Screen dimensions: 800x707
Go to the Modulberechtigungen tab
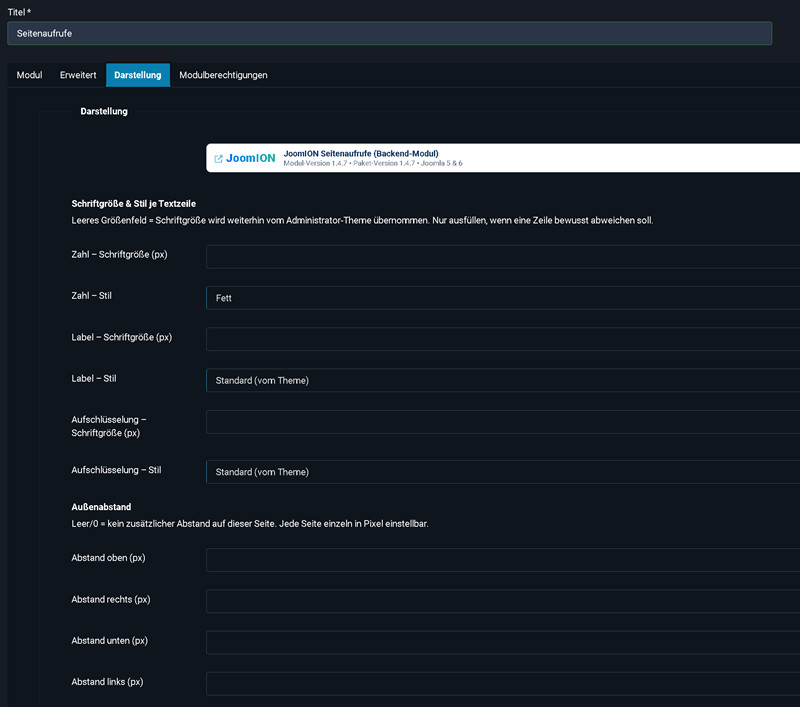tap(223, 75)
